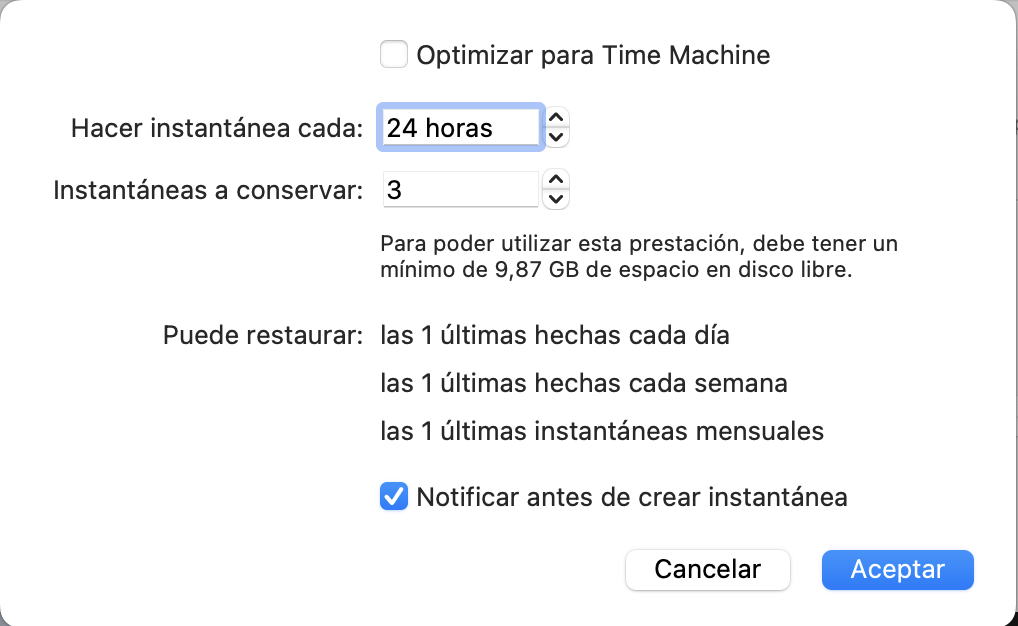
Task: Increase snapshot interval with up stepper arrow
Action: tap(558, 117)
